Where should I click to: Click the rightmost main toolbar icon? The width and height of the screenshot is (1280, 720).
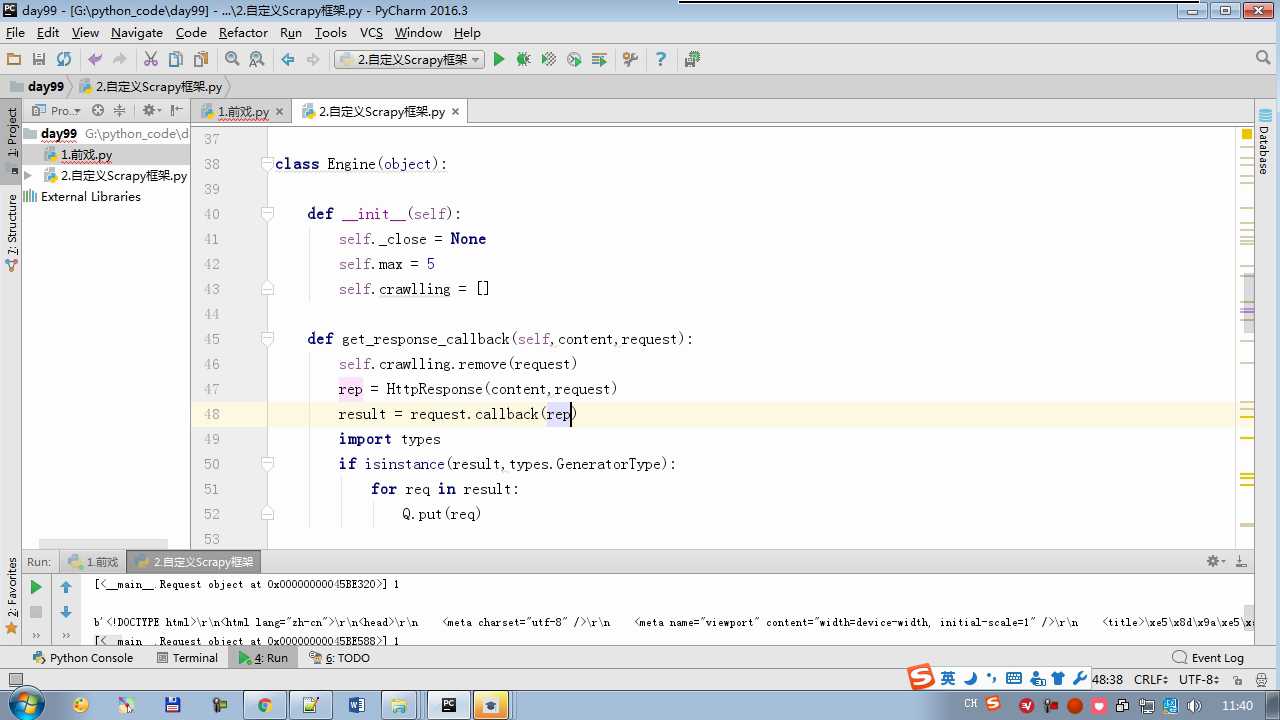click(692, 60)
